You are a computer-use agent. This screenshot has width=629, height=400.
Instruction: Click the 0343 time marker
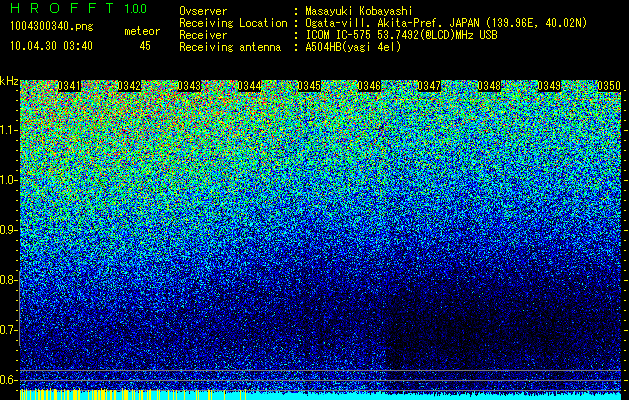click(x=189, y=86)
